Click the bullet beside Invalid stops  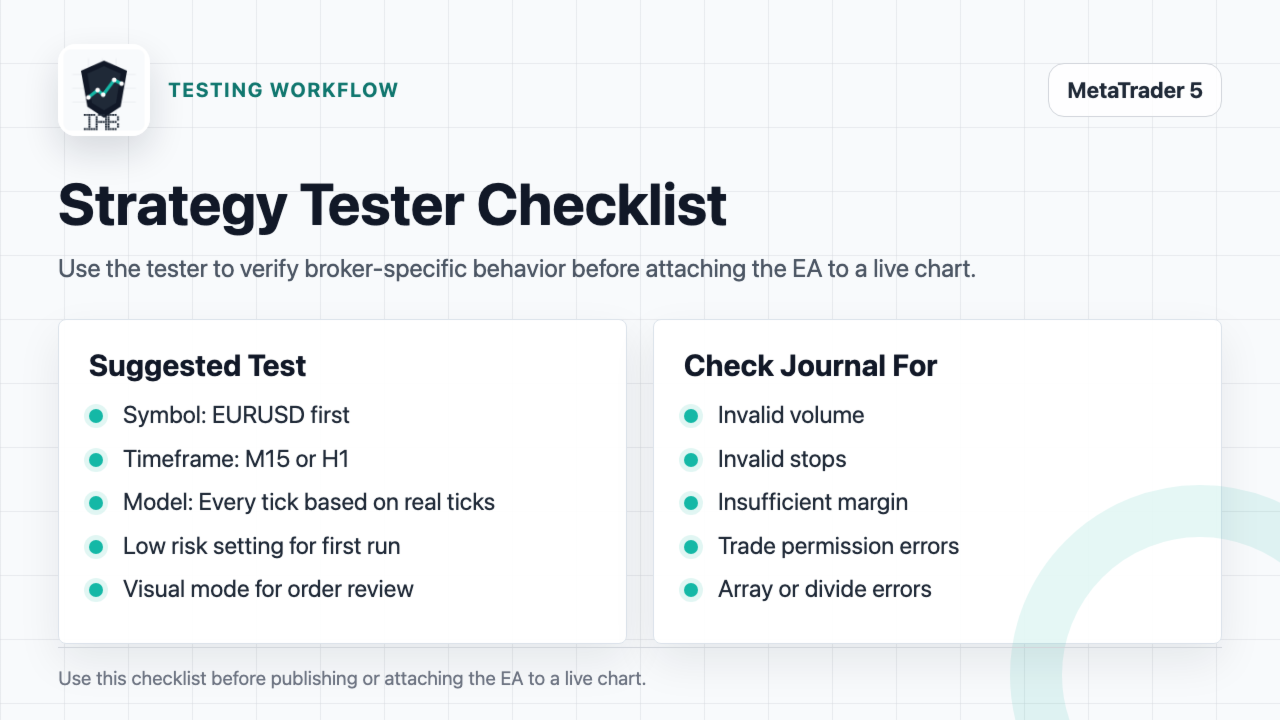pyautogui.click(x=691, y=460)
